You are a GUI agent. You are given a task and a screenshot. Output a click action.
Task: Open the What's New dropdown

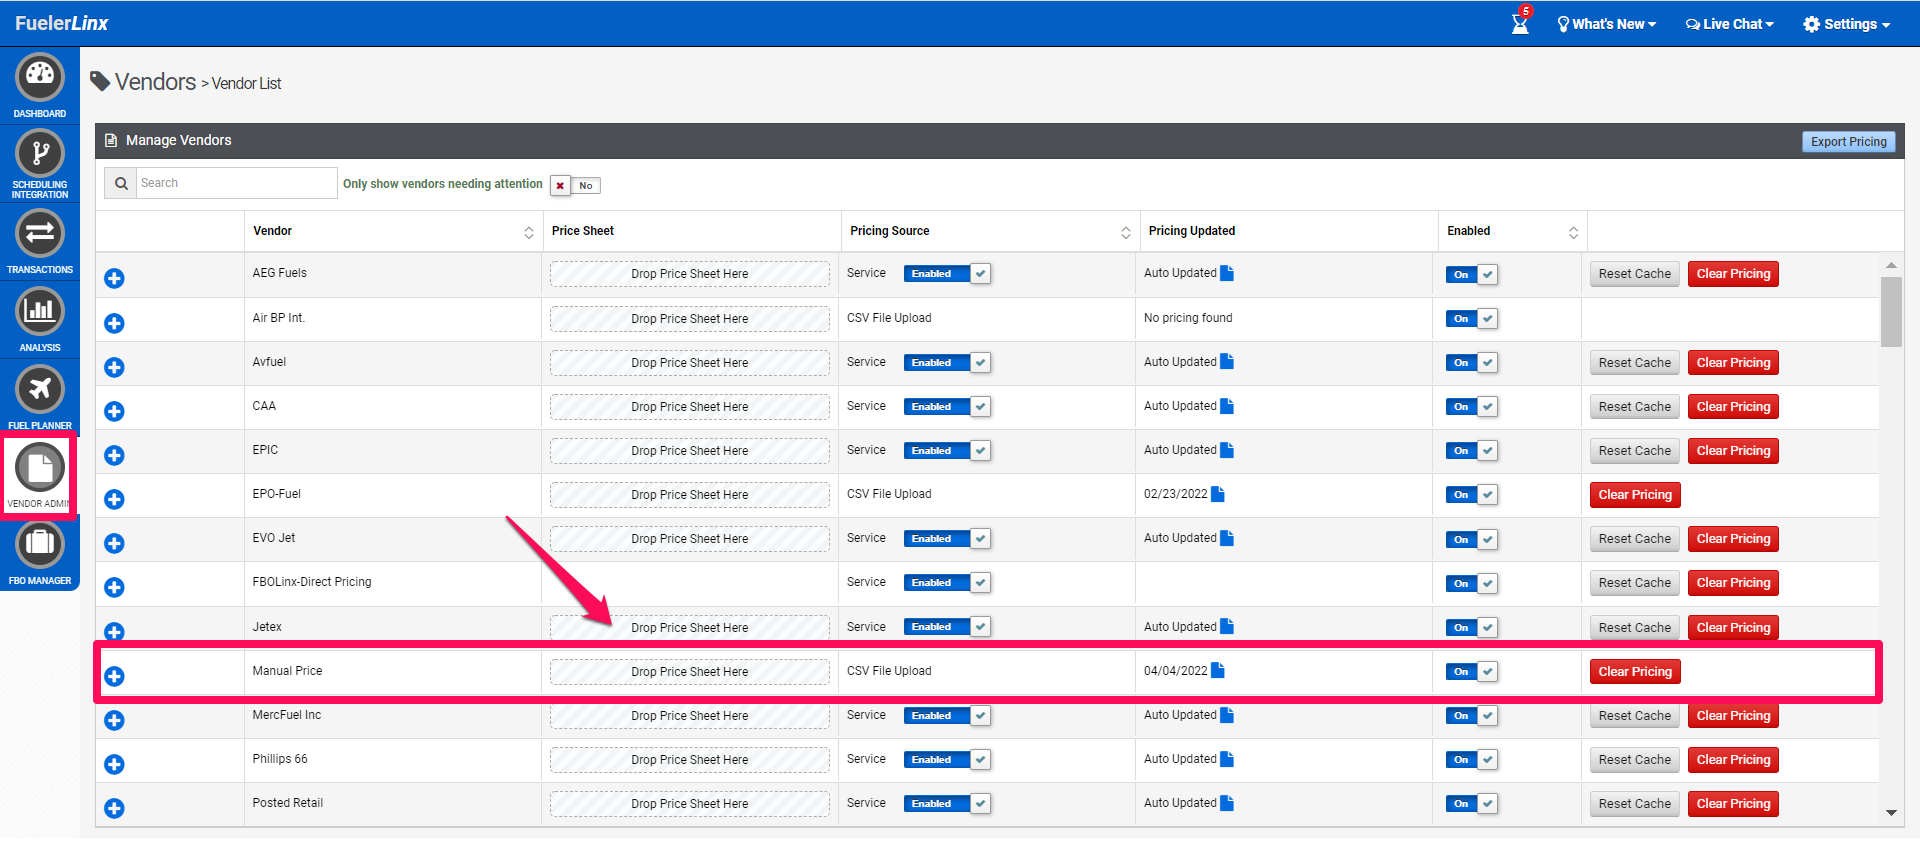point(1607,24)
